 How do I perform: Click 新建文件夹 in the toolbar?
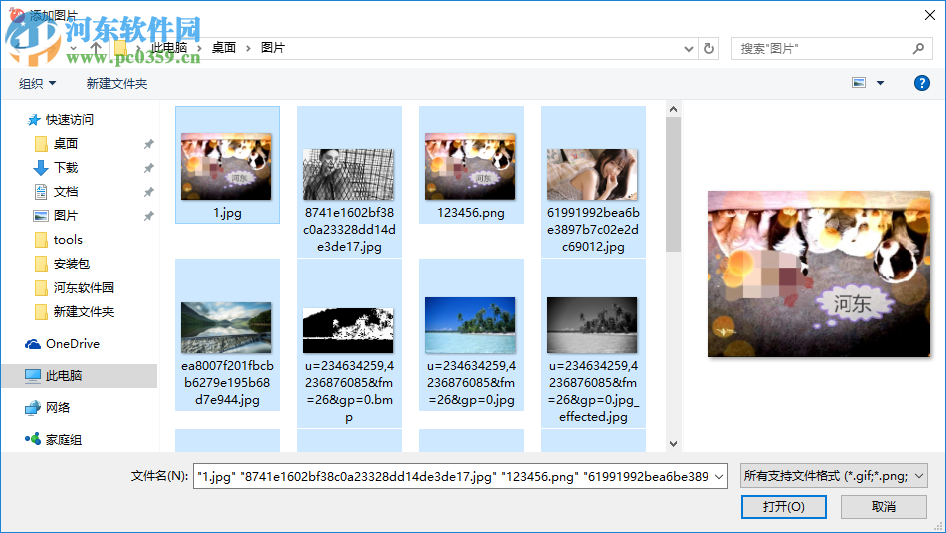coord(116,83)
